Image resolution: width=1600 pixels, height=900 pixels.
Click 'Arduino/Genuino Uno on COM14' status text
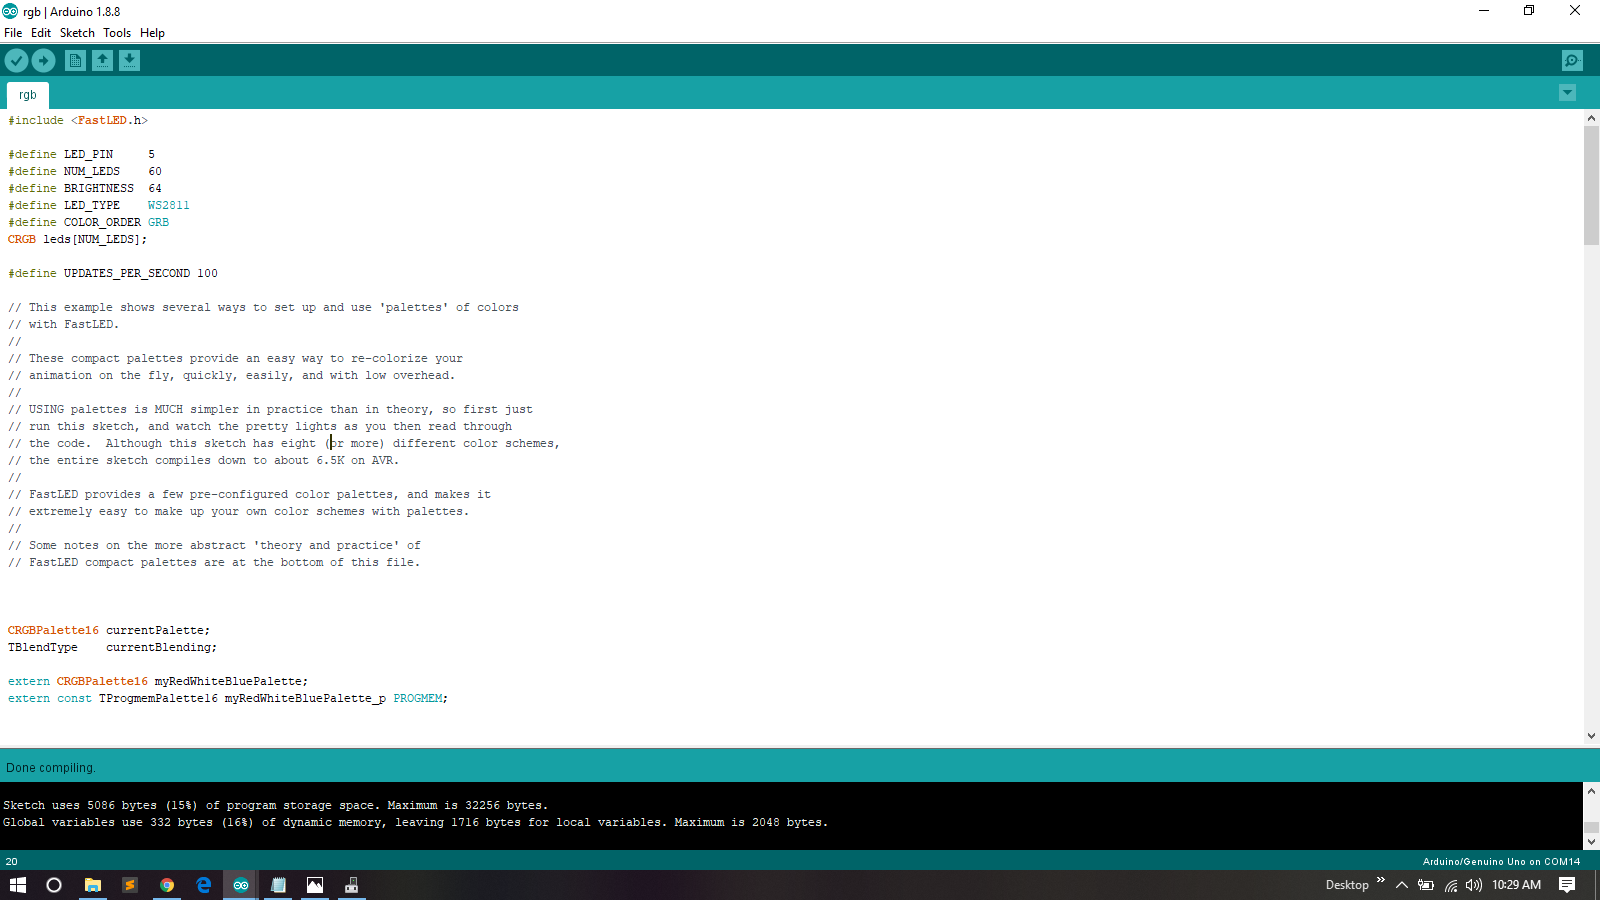tap(1501, 861)
